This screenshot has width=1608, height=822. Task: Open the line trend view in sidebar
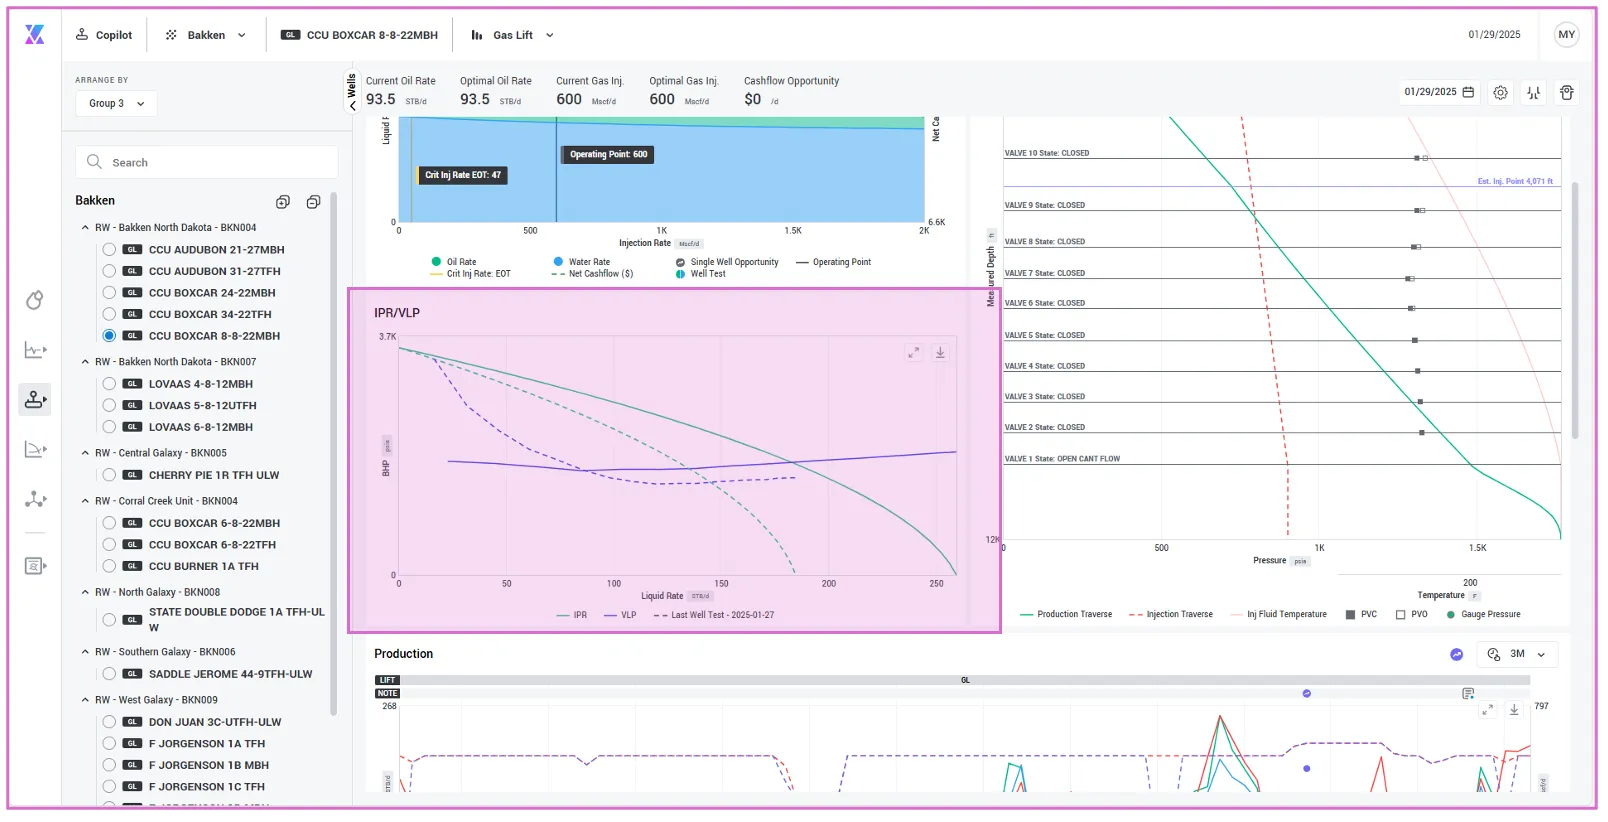tap(35, 350)
